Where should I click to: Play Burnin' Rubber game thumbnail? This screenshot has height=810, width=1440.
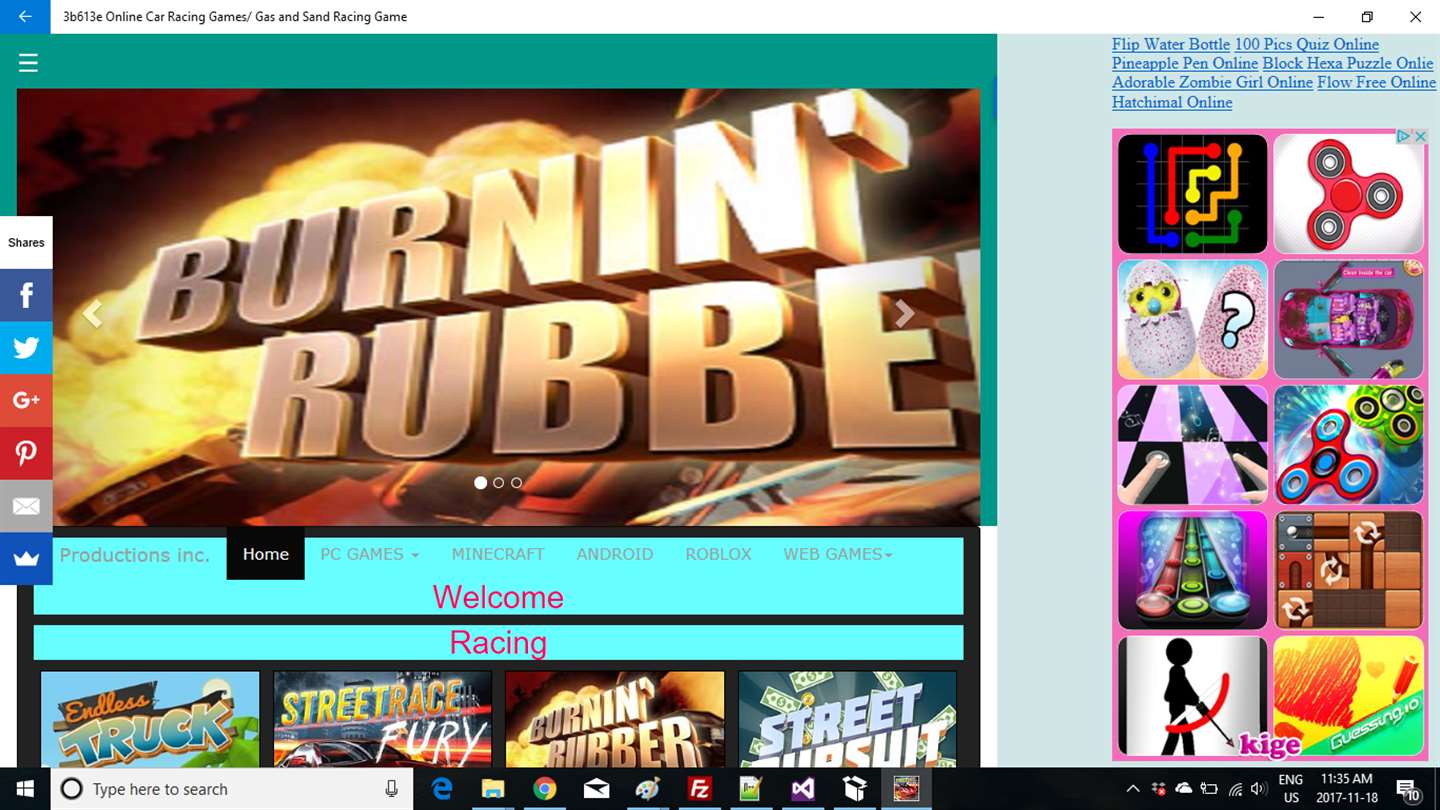click(615, 719)
